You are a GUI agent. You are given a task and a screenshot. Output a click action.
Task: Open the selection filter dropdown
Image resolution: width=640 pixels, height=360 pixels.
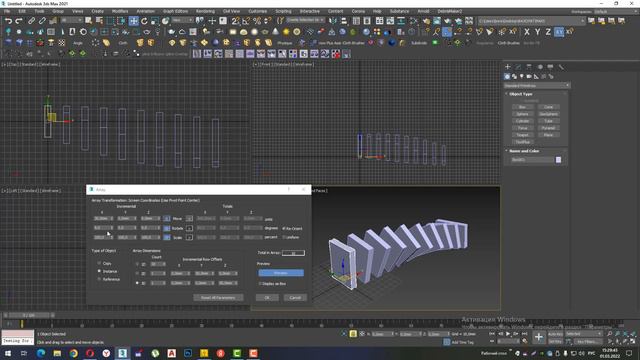[x=72, y=20]
